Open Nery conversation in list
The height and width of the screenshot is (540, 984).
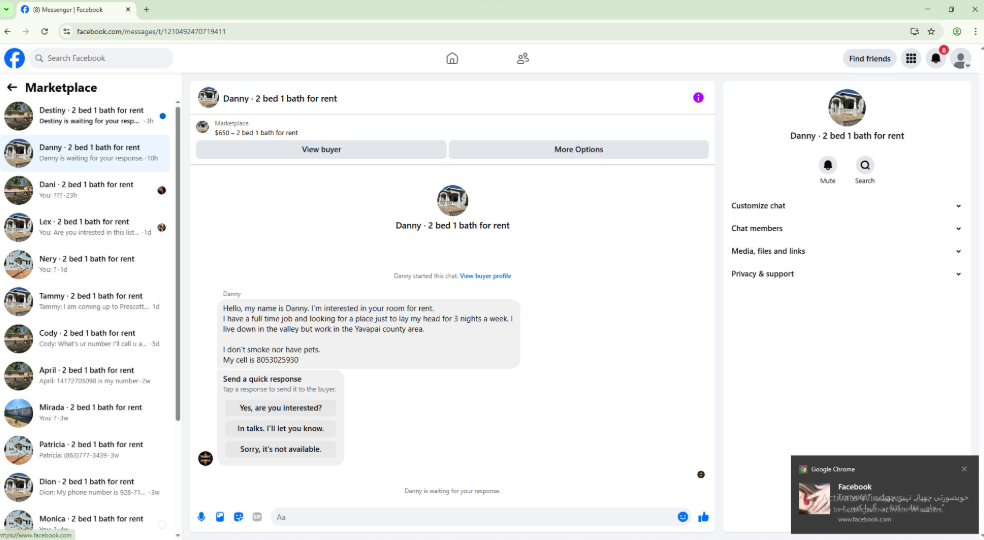[85, 264]
